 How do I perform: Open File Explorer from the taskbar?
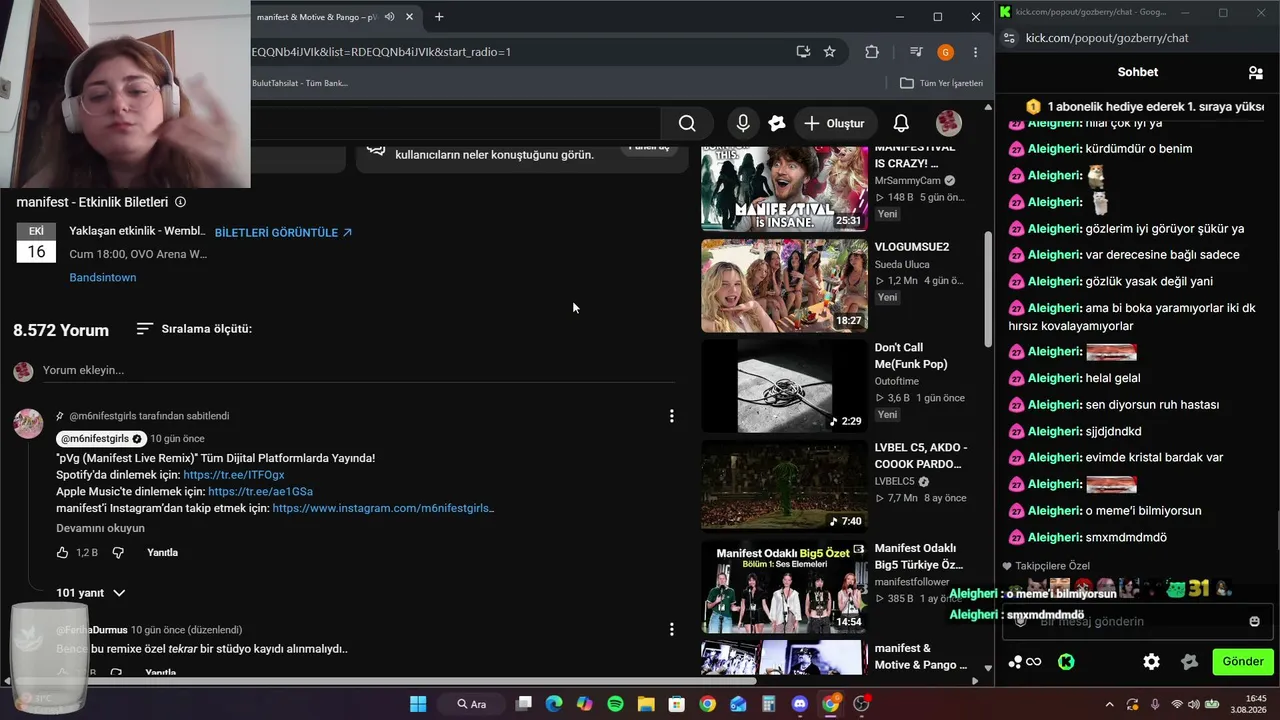pos(646,704)
